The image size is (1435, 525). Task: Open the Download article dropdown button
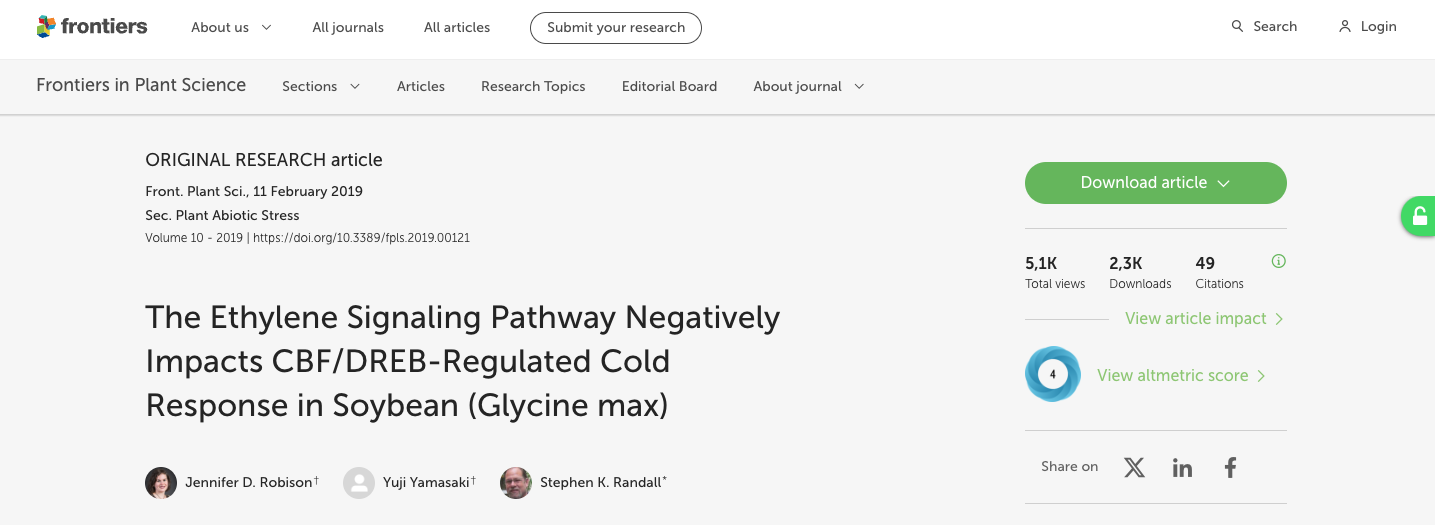pyautogui.click(x=1155, y=183)
